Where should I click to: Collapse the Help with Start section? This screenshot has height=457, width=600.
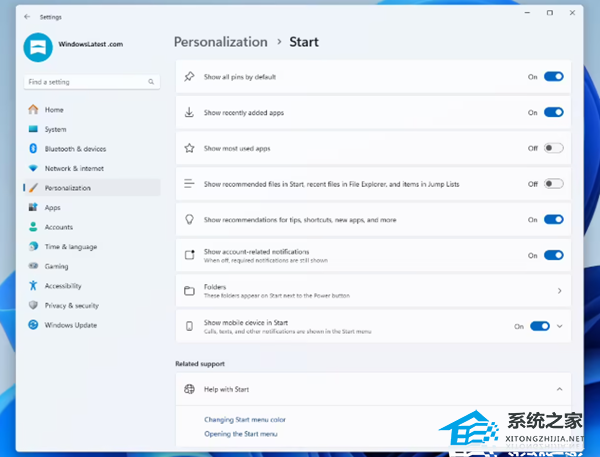559,389
